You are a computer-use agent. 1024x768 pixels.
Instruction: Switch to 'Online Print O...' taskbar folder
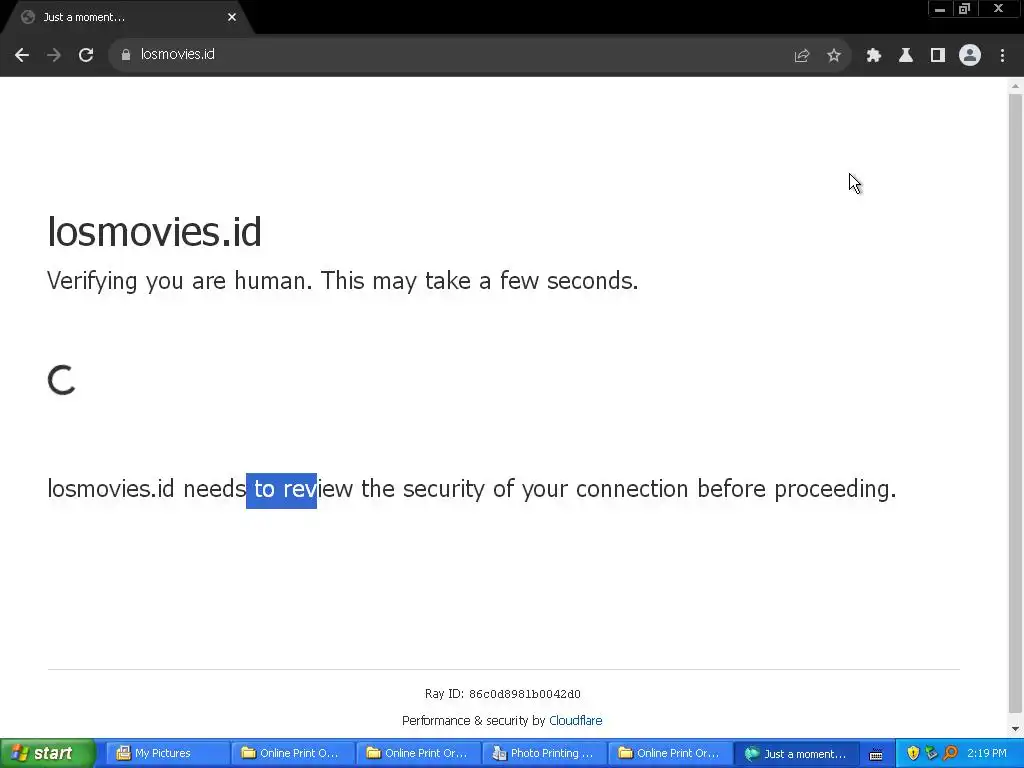[292, 753]
